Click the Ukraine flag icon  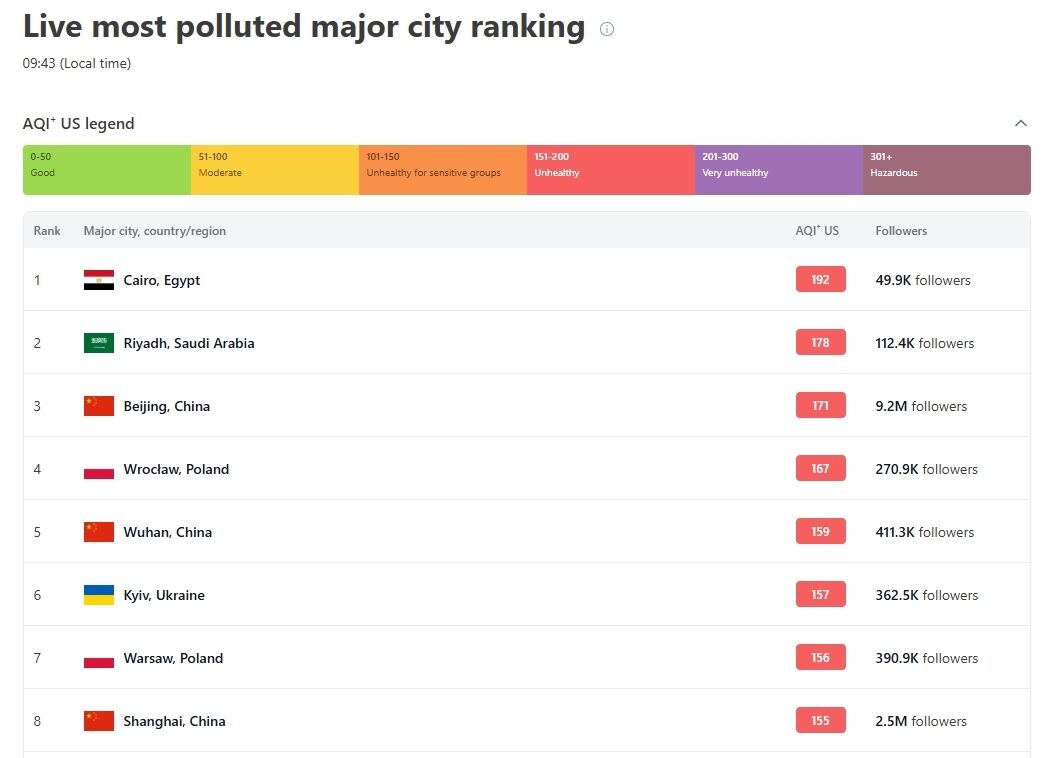(98, 595)
